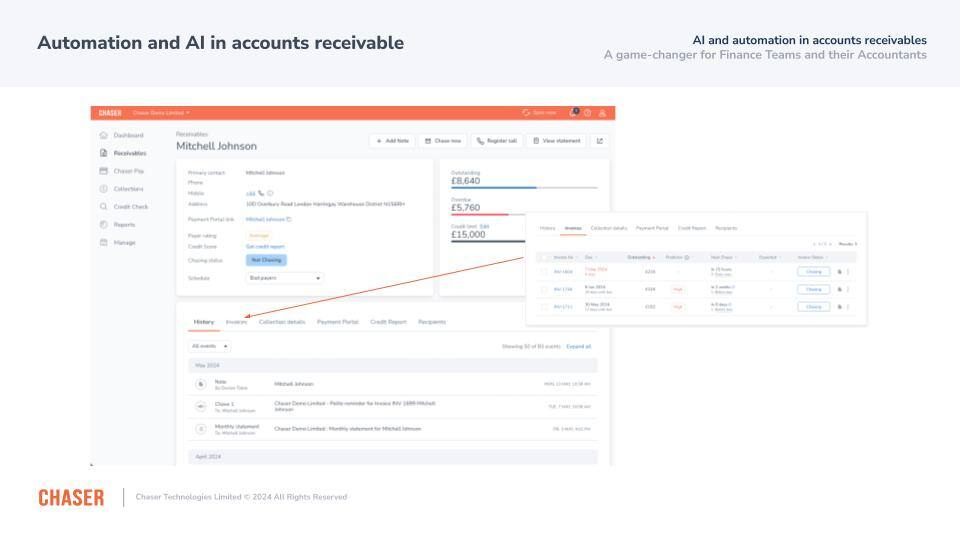This screenshot has width=960, height=540.
Task: Sort by Next Chase column header
Action: 724,257
